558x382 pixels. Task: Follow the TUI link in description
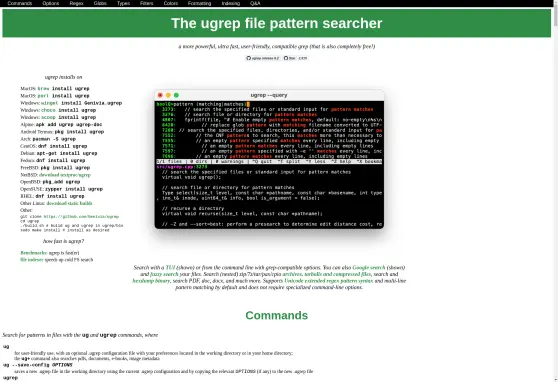point(170,267)
